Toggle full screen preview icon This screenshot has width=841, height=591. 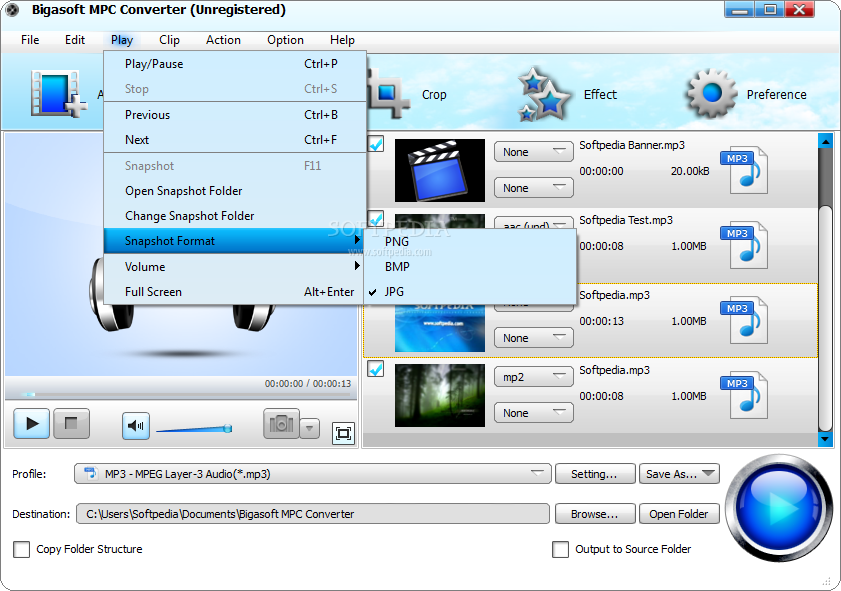[x=343, y=433]
